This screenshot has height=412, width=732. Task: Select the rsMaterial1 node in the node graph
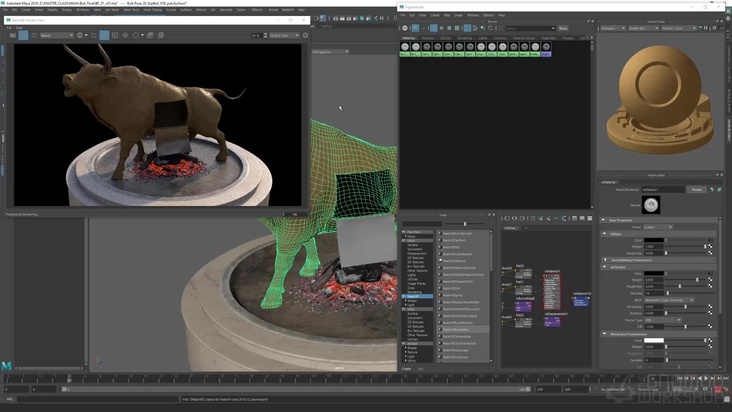pos(552,289)
